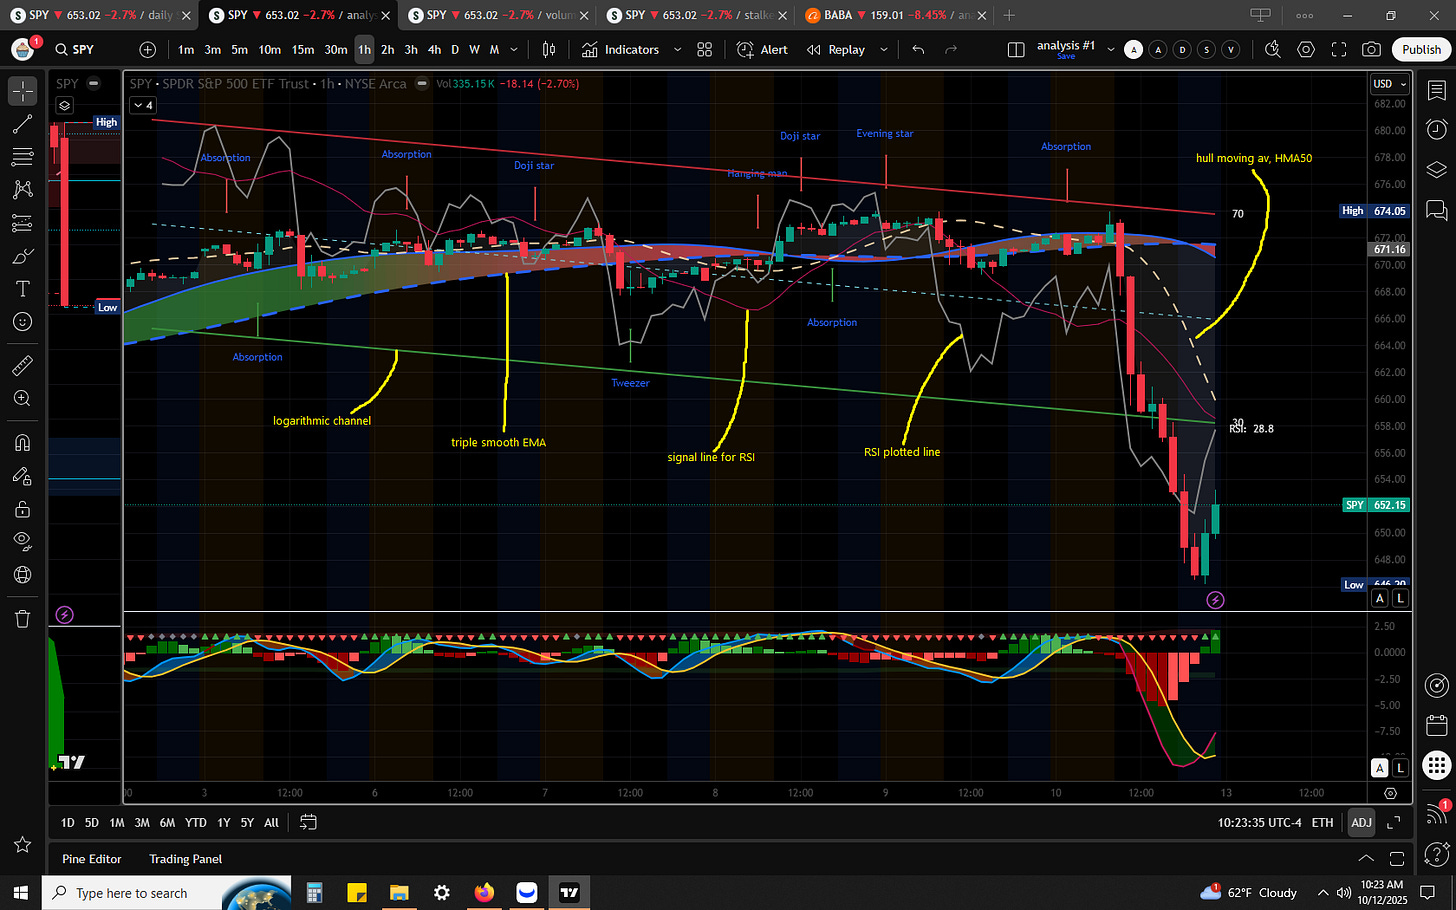Screen dimensions: 1456x910
Task: Switch to the W weekly timeframe
Action: tap(474, 49)
